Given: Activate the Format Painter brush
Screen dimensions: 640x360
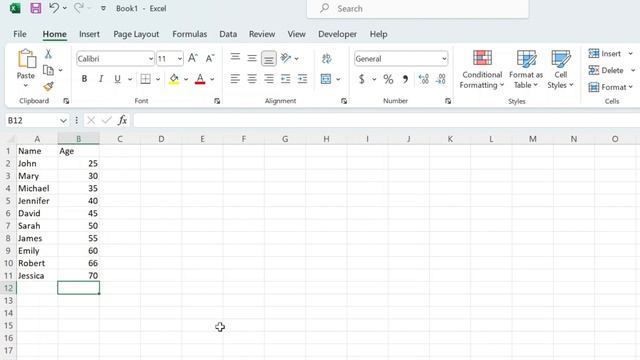Looking at the screenshot, I should click(x=48, y=86).
